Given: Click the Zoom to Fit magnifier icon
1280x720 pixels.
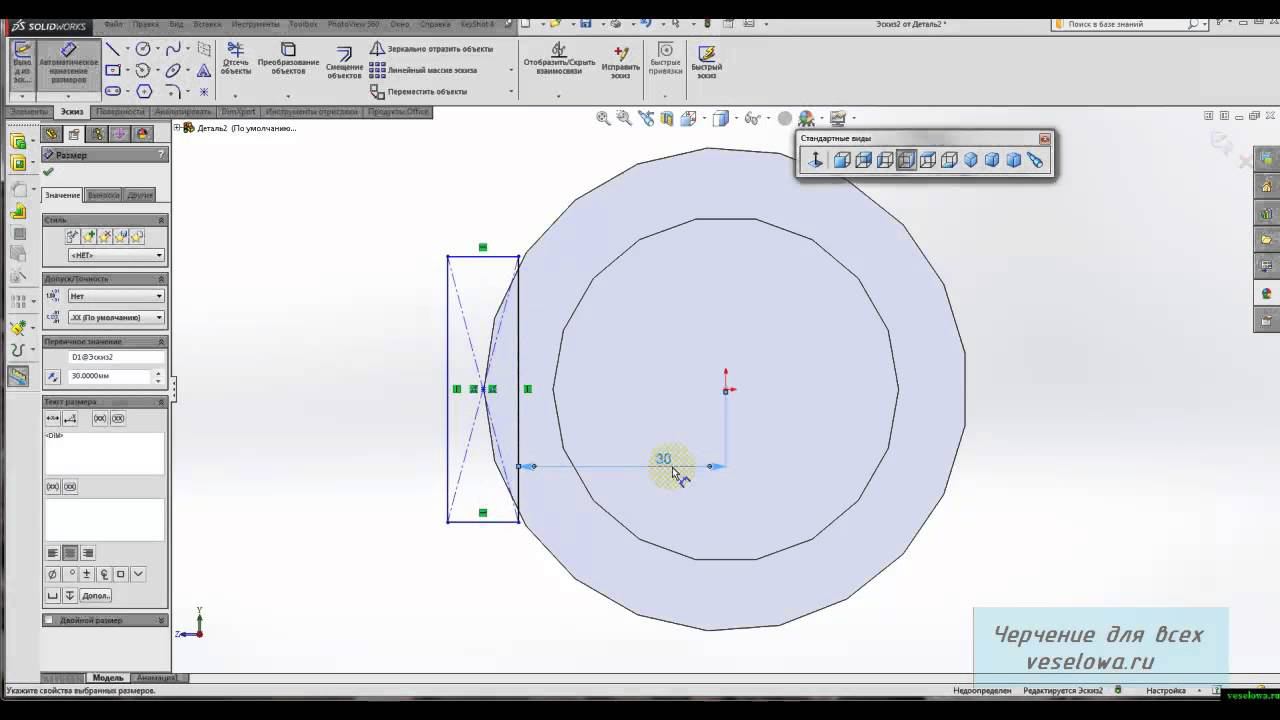Looking at the screenshot, I should [x=603, y=118].
